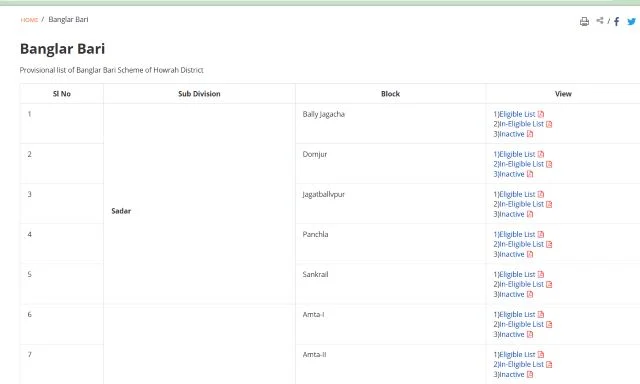Click PDF icon beside Domjur In-Eligible List
Screen dimensions: 640x384
coord(549,164)
